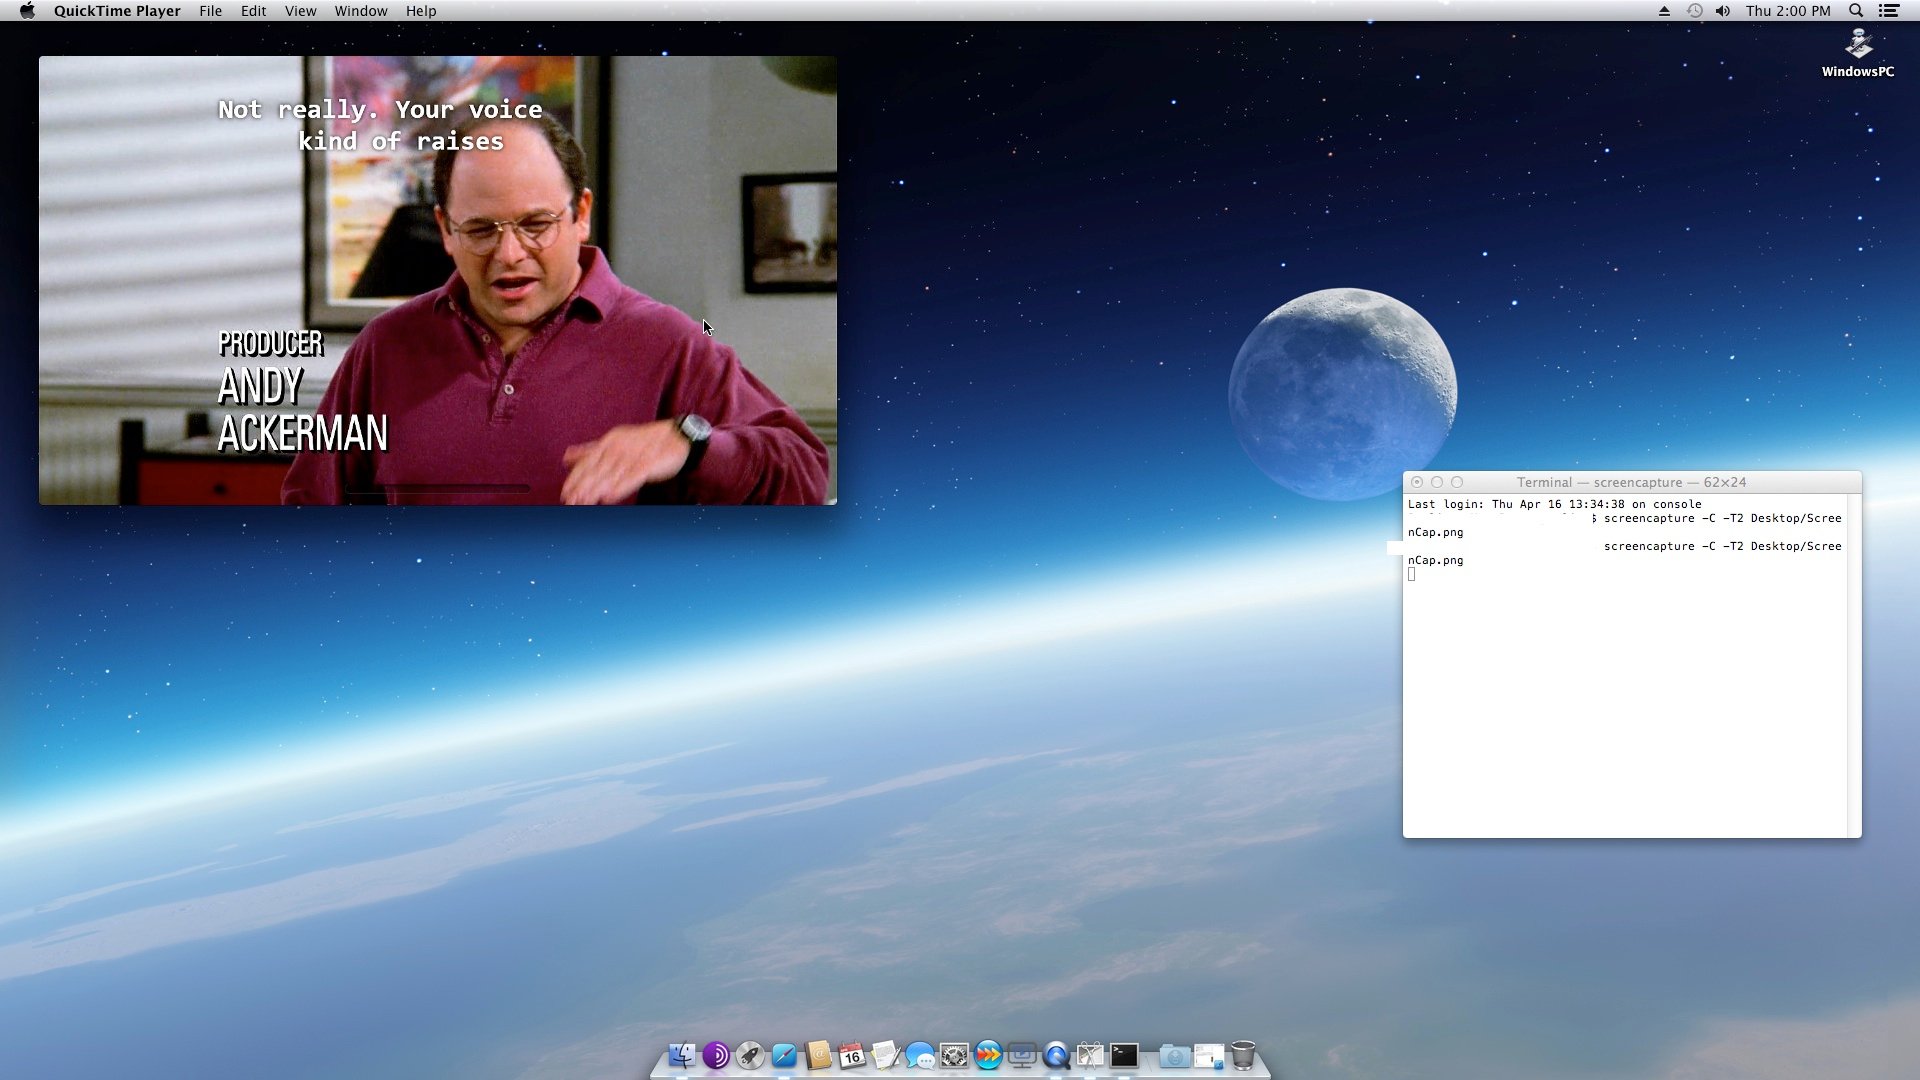Screen dimensions: 1920x1080
Task: Open the scissors Grab utility Dock icon
Action: pyautogui.click(x=1090, y=1055)
